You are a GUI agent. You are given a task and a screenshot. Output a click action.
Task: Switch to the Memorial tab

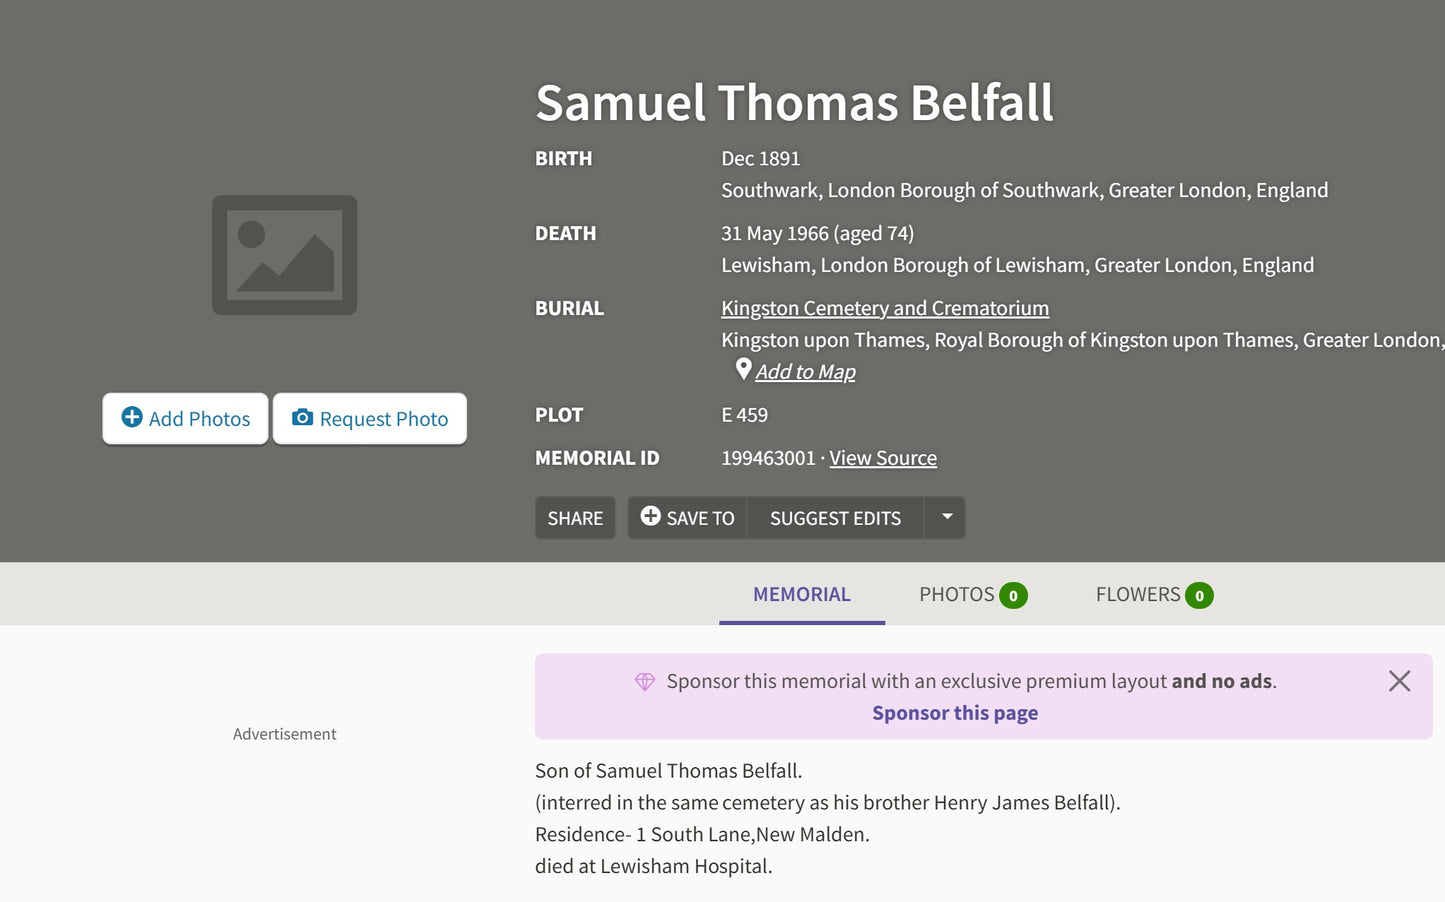tap(802, 594)
